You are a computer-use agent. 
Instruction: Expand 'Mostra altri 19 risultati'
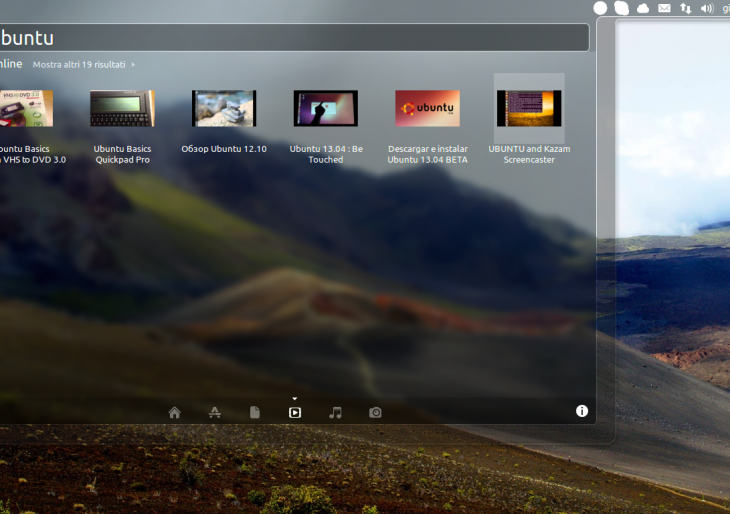pos(84,65)
